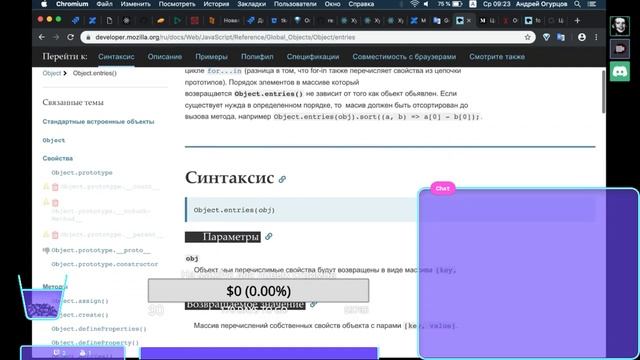Jump to the Описание section
640x360 pixels.
tap(165, 57)
